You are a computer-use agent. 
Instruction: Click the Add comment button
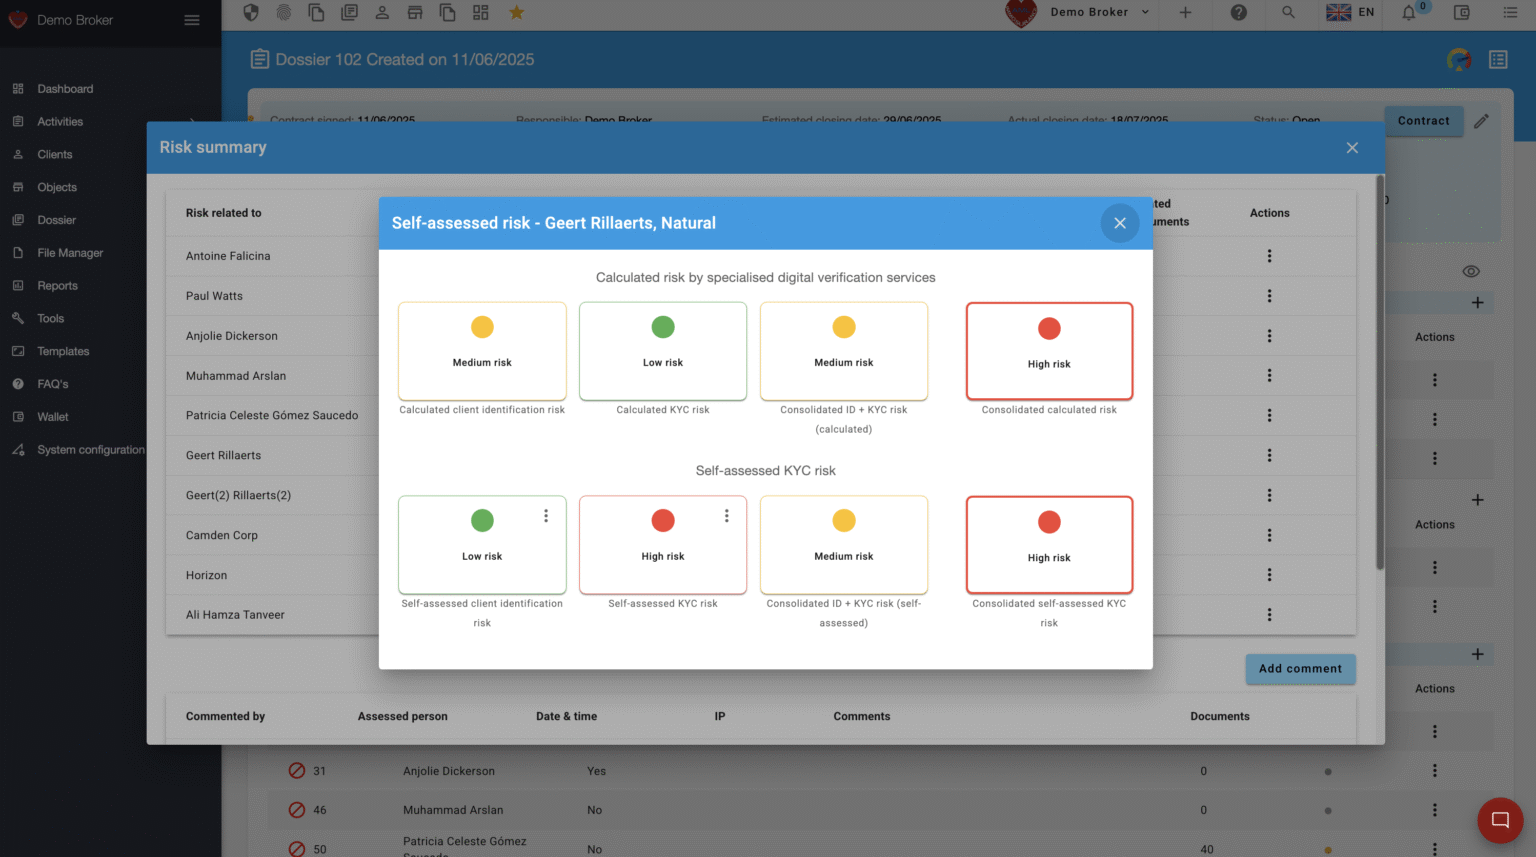click(x=1299, y=669)
